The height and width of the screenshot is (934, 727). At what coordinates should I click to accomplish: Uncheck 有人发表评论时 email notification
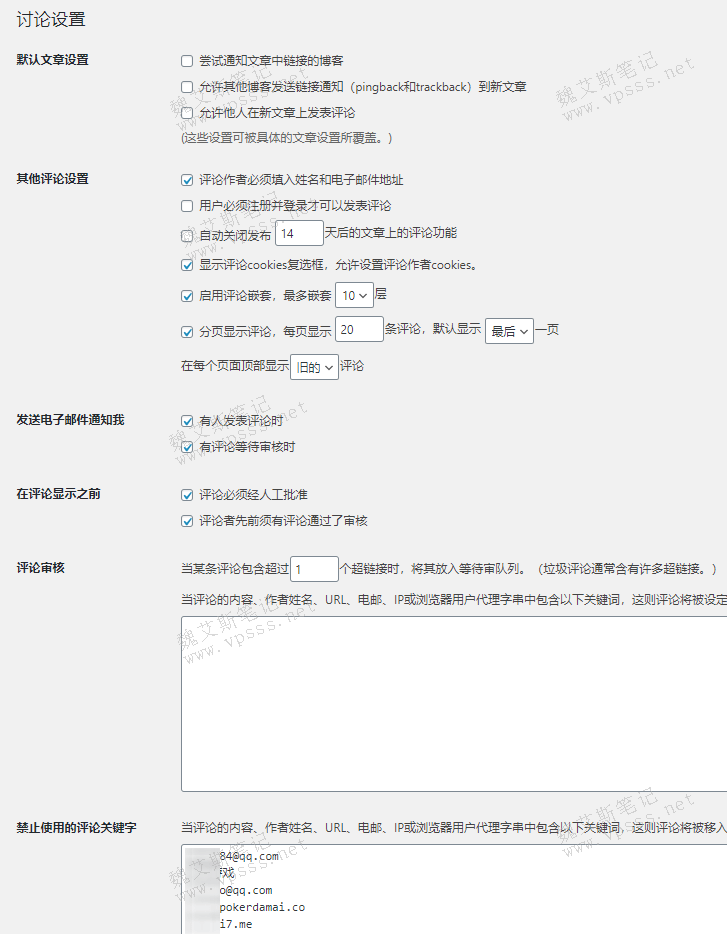click(x=187, y=421)
